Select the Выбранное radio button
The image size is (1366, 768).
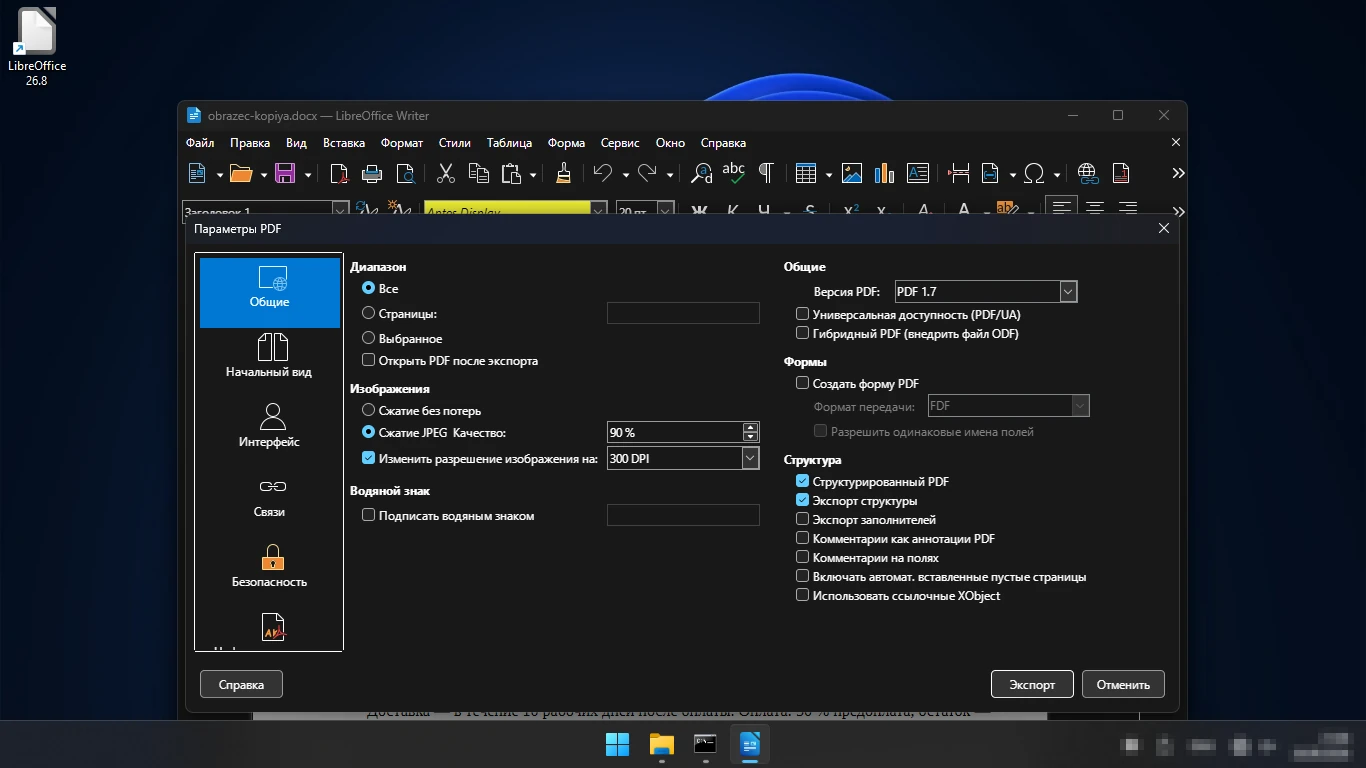(x=368, y=338)
